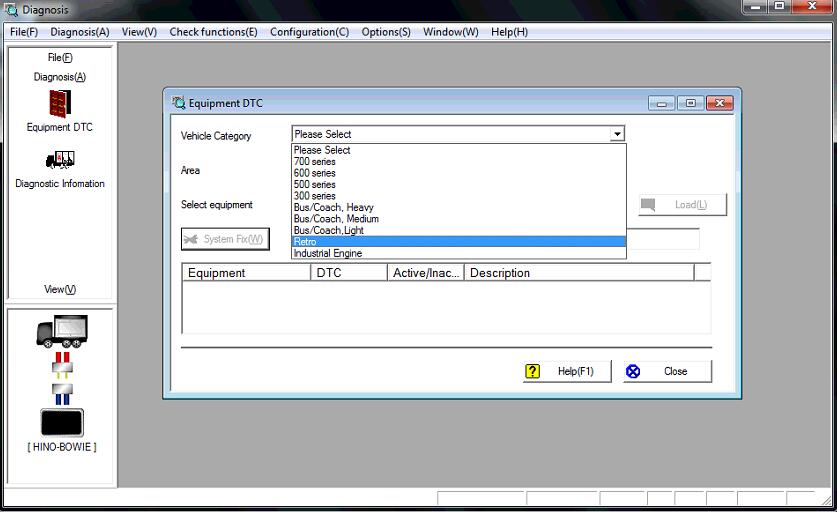Click the Close button in the dialog
The image size is (837, 512).
click(x=667, y=371)
